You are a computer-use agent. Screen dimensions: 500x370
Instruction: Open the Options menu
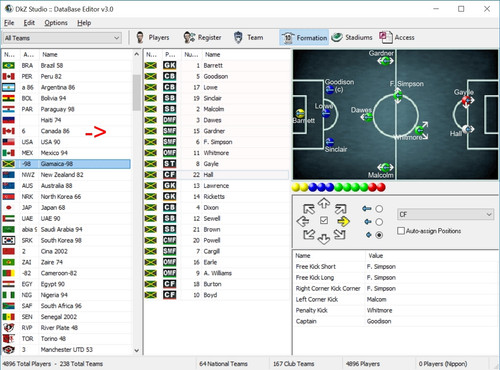pyautogui.click(x=56, y=23)
